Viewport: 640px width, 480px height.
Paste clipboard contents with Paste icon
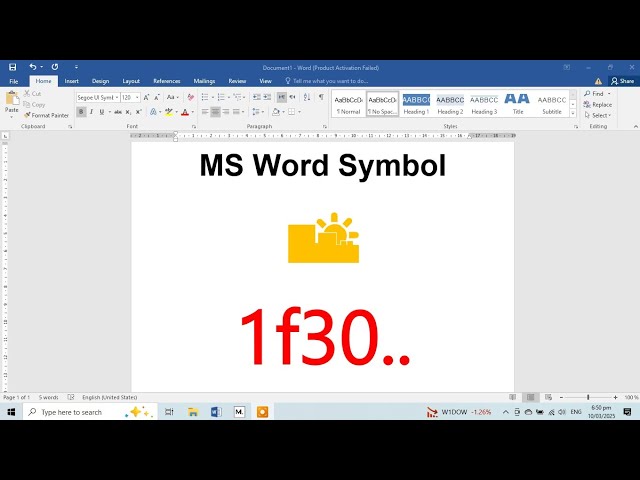click(12, 98)
